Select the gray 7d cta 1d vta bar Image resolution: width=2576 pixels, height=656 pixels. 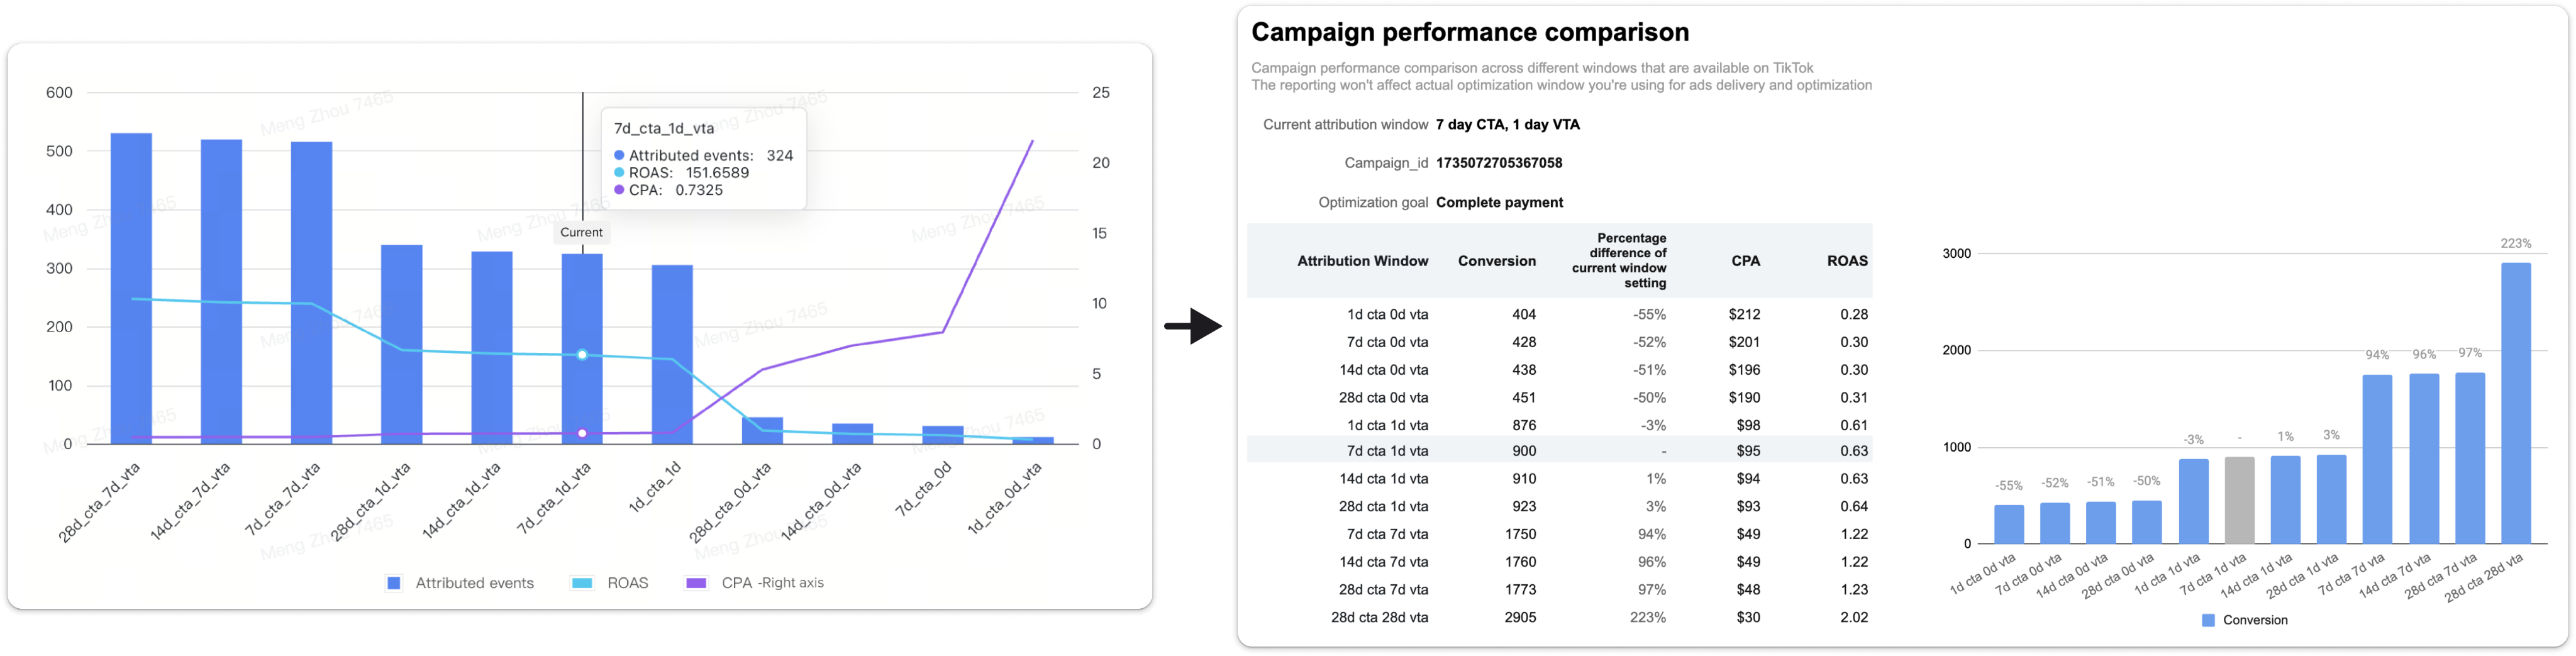click(x=2239, y=500)
